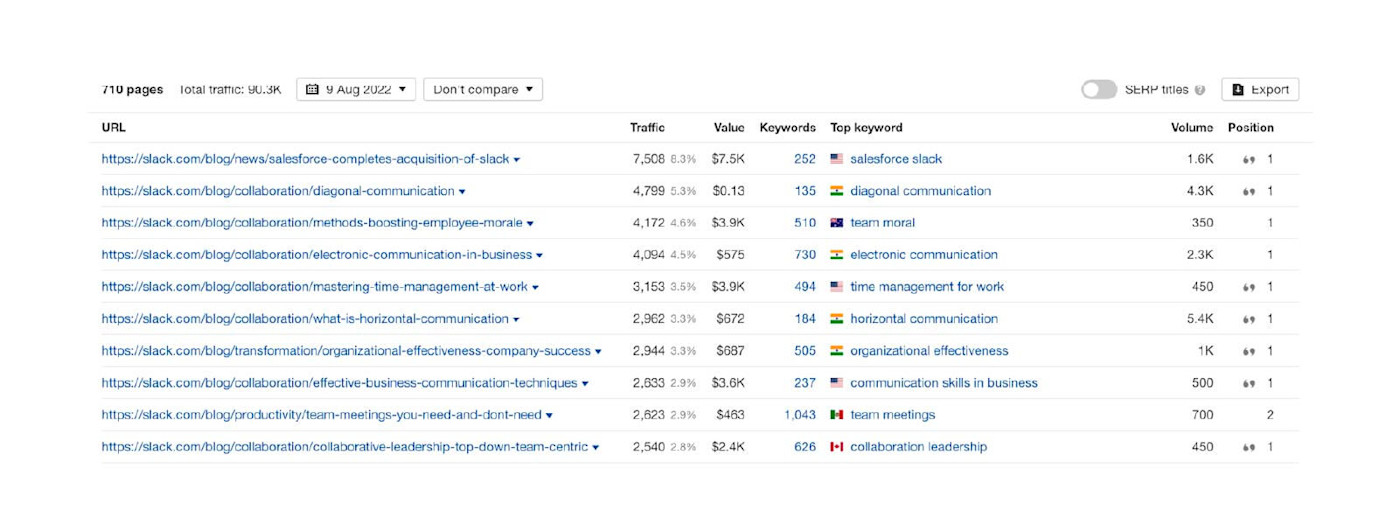Click keywords count 510
Image resolution: width=1400 pixels, height=518 pixels.
click(805, 223)
